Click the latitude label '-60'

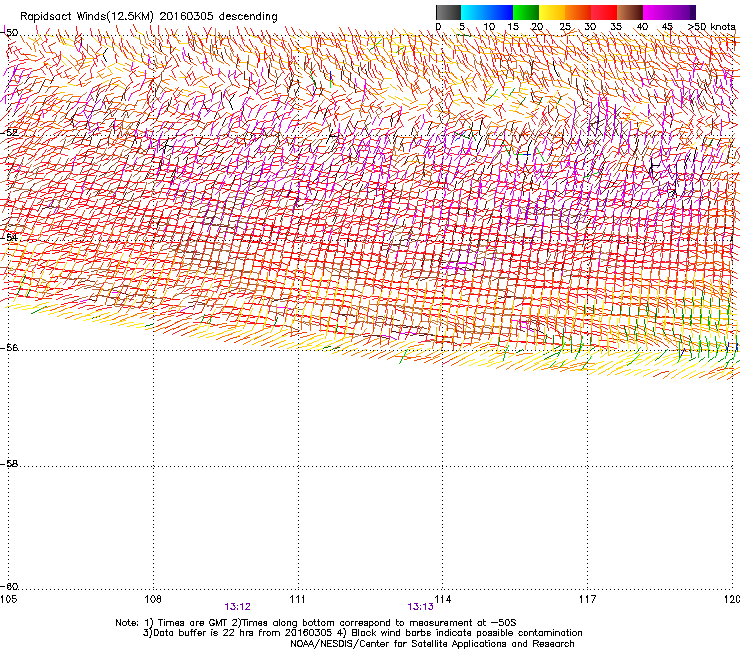pos(9,586)
